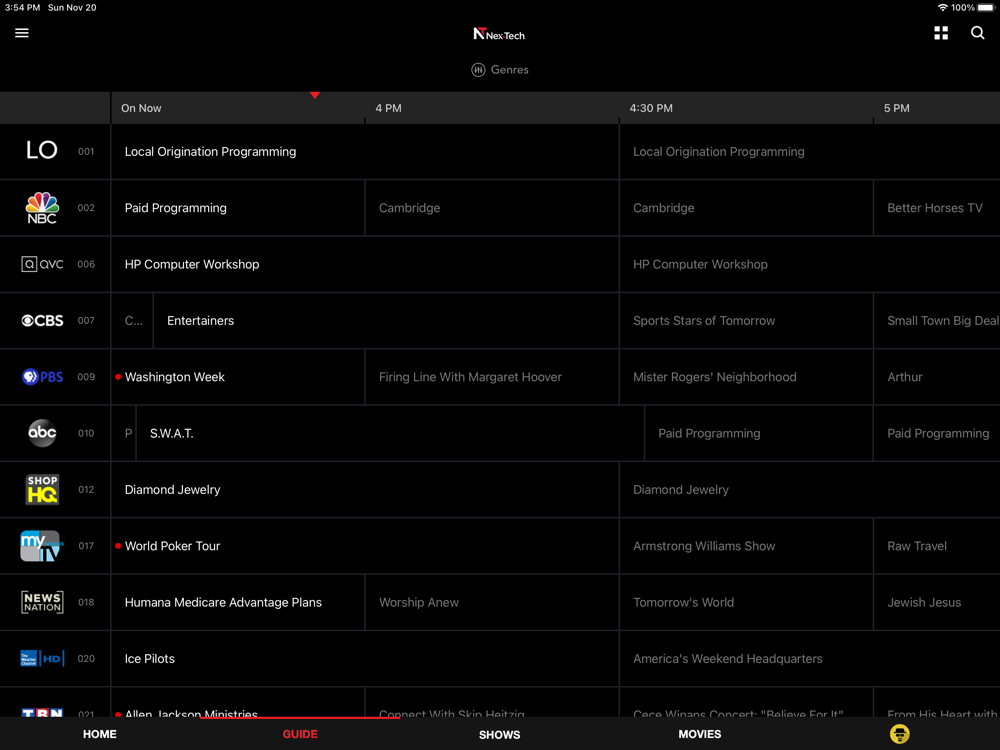Open Humana Medicare Advantage Plans
Viewport: 1000px width, 750px height.
[x=238, y=603]
